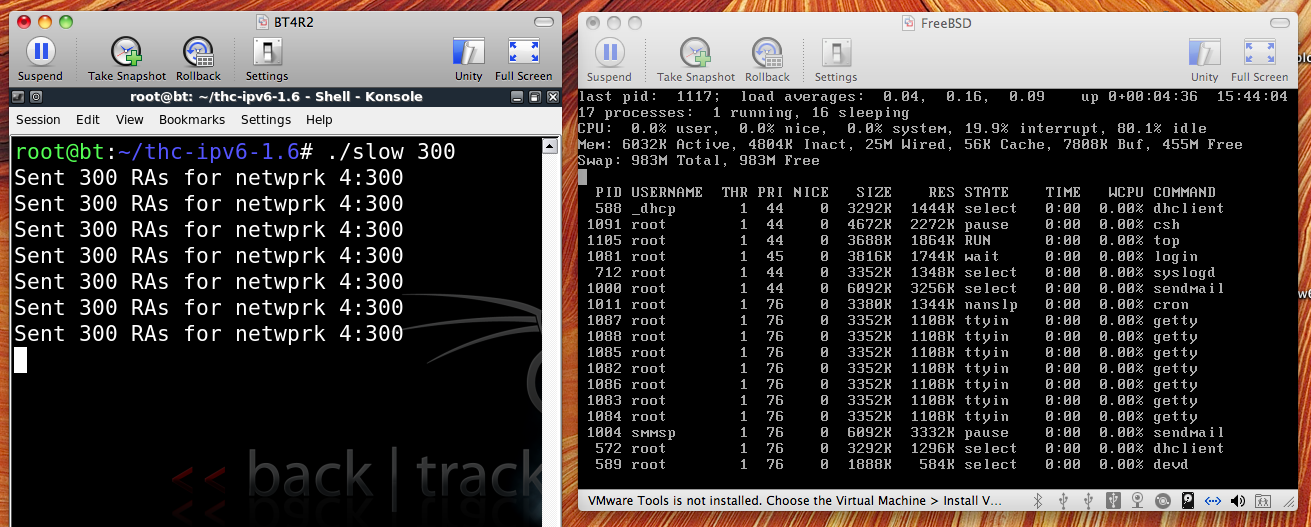Click the highlighted boxed USB device icon

pyautogui.click(x=1113, y=500)
